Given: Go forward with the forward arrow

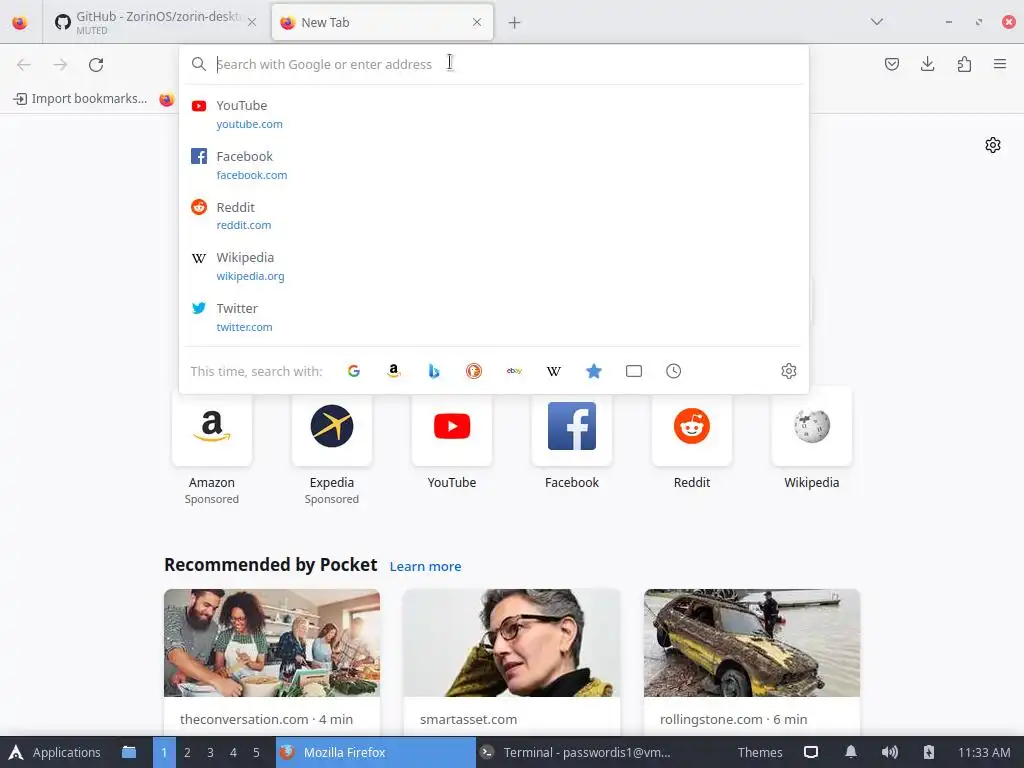Looking at the screenshot, I should click(60, 65).
